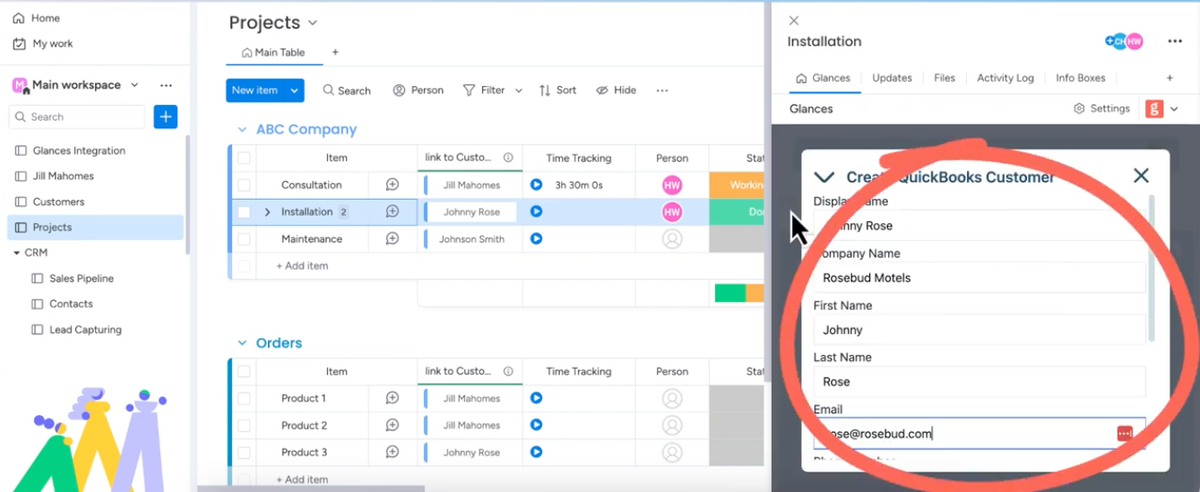Click the Company Name field

click(x=979, y=278)
